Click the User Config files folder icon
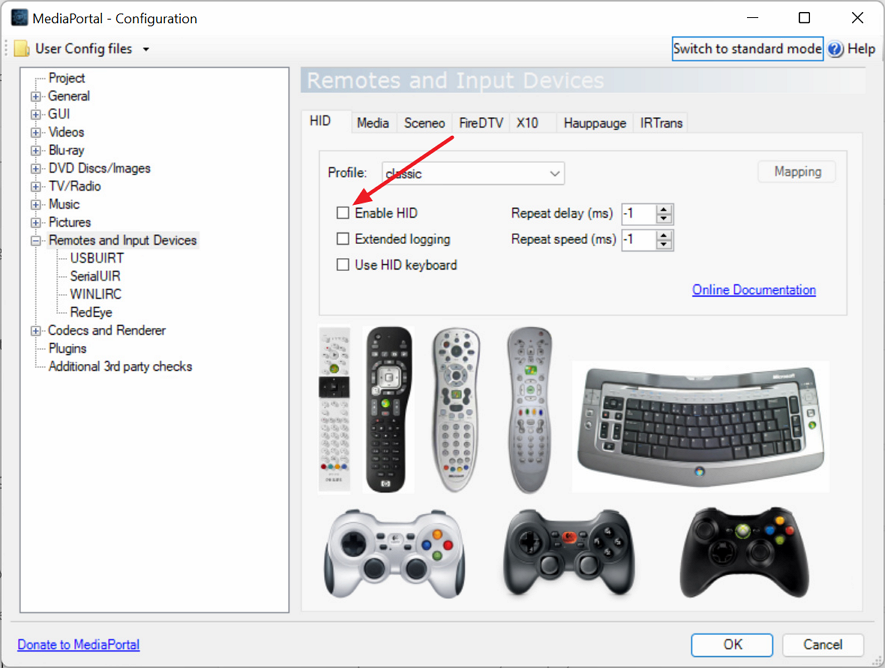Viewport: 885px width, 668px height. [x=21, y=49]
